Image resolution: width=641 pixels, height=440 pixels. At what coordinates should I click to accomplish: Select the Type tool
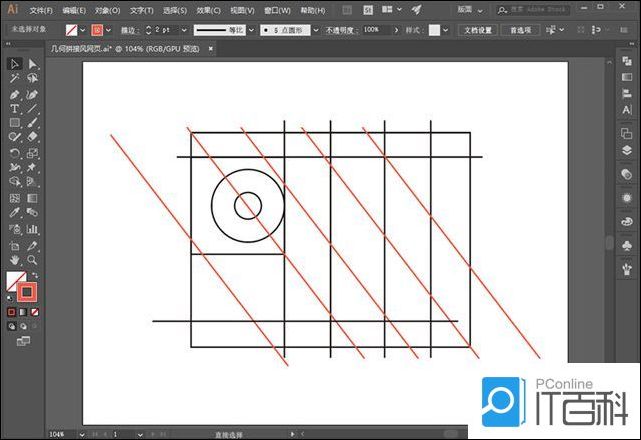click(15, 109)
